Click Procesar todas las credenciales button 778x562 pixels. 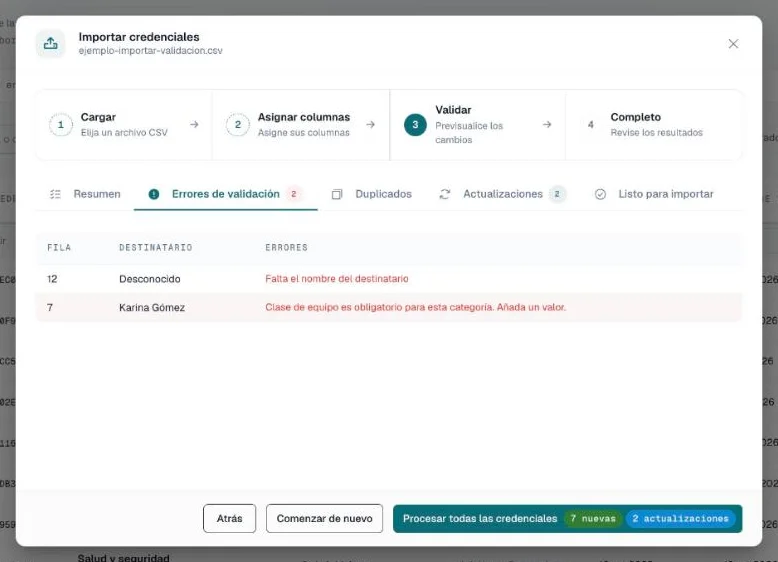[567, 518]
